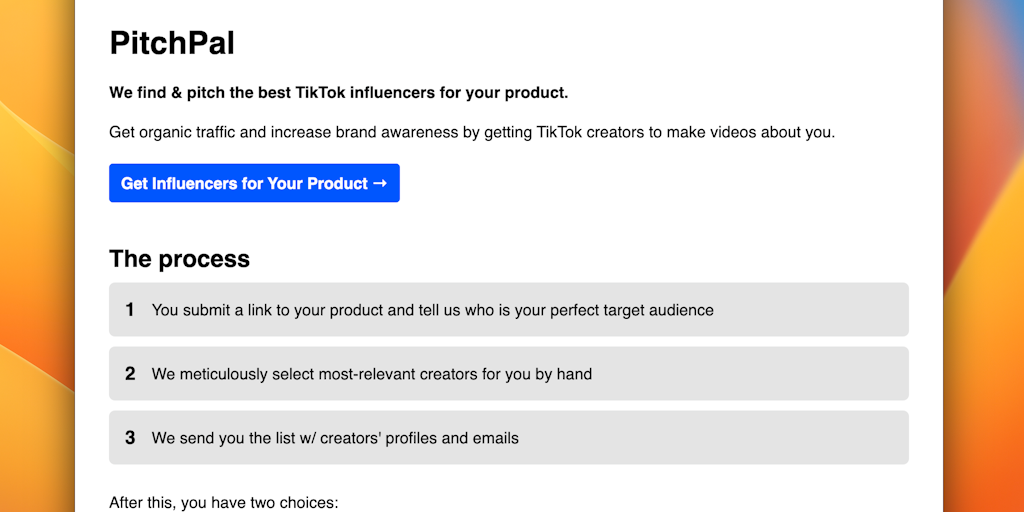
Task: Click the number 2 step marker
Action: pos(130,374)
